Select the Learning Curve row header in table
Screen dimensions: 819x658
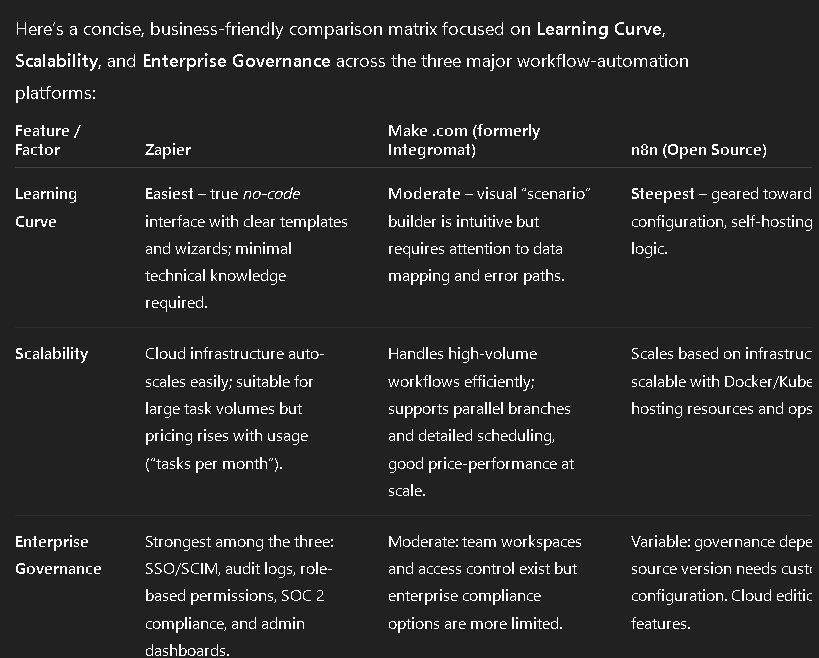46,207
